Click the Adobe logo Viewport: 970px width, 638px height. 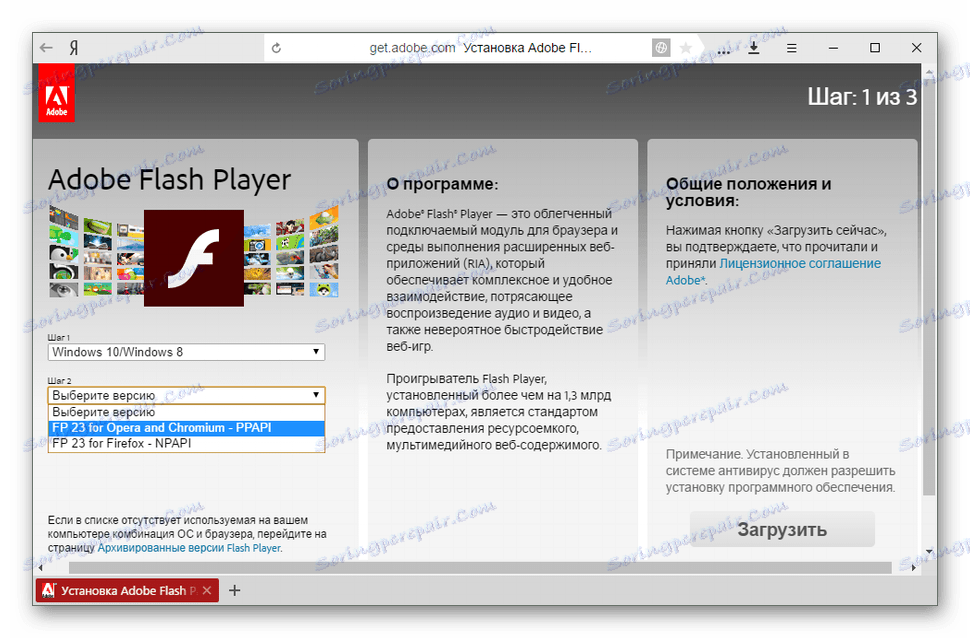(56, 93)
